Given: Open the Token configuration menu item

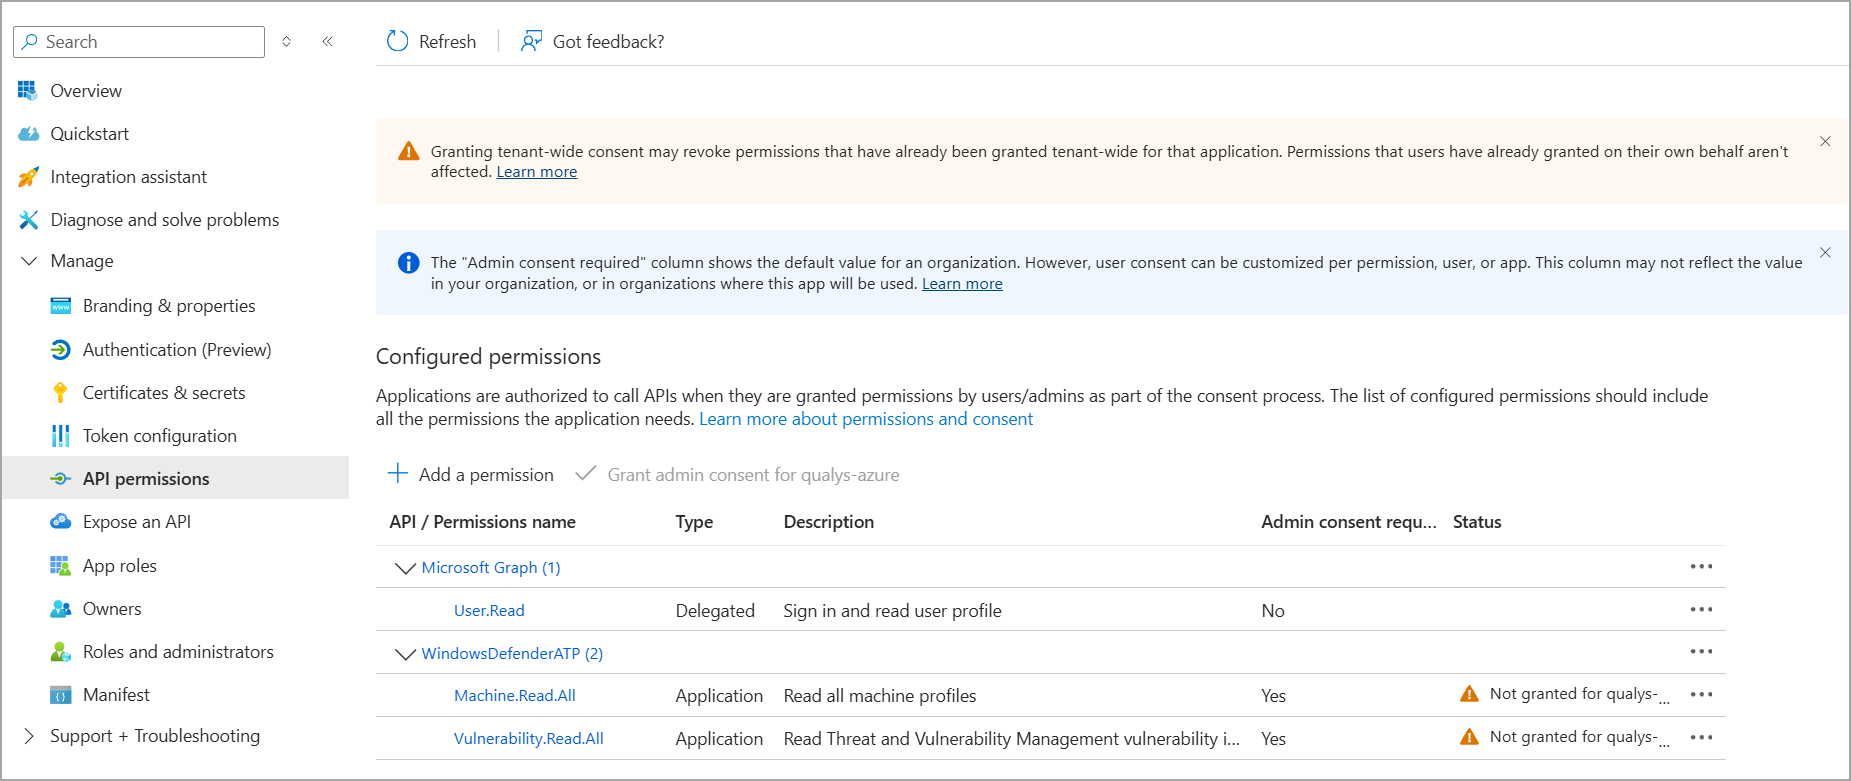Looking at the screenshot, I should [x=159, y=436].
